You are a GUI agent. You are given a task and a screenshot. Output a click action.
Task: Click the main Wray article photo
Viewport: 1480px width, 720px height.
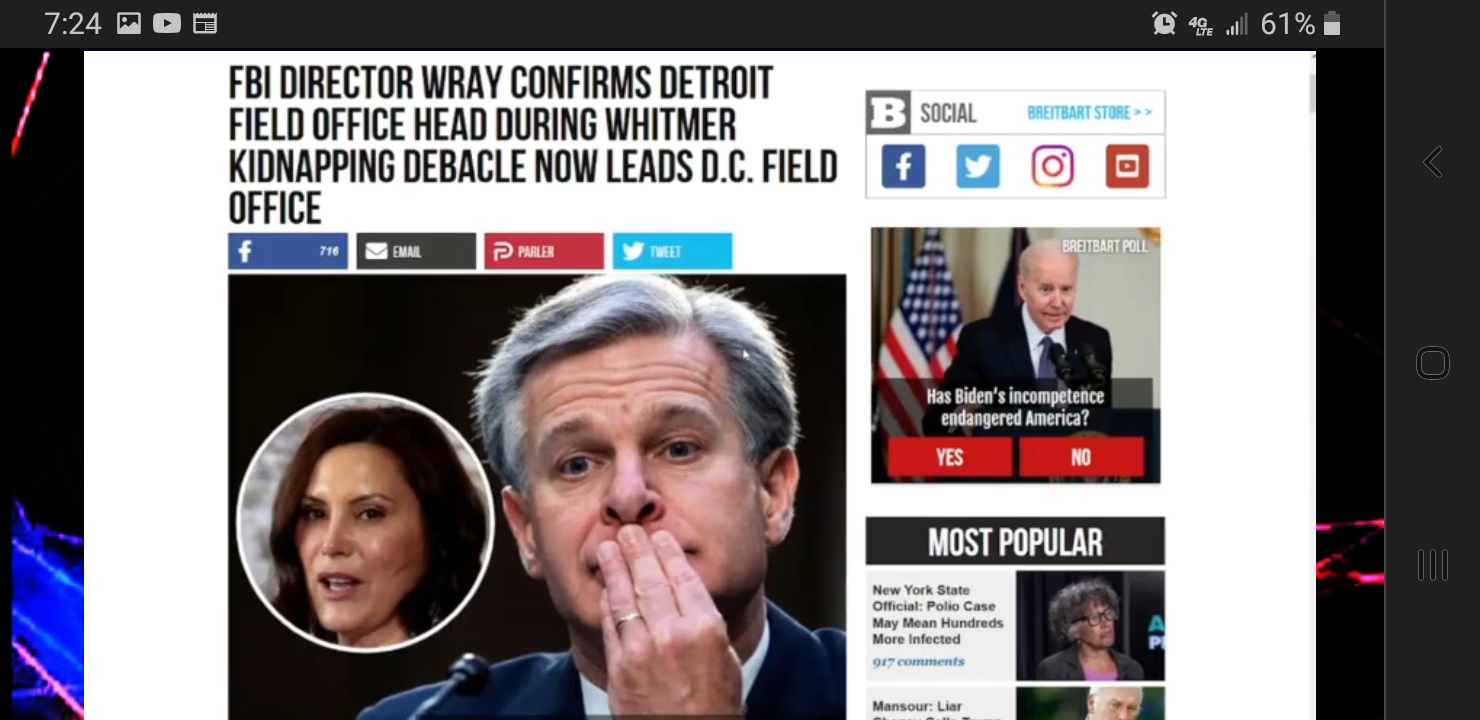click(537, 497)
